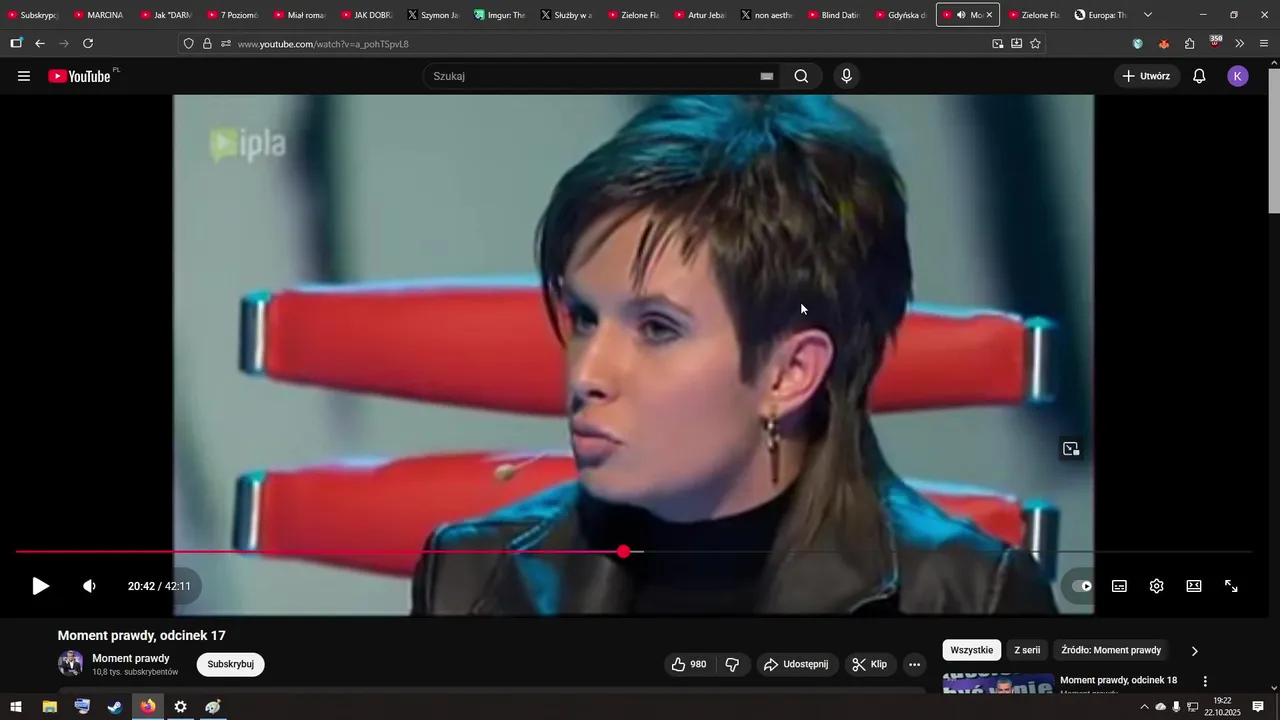
Task: Mute the playing tab speaker icon
Action: pyautogui.click(x=961, y=15)
